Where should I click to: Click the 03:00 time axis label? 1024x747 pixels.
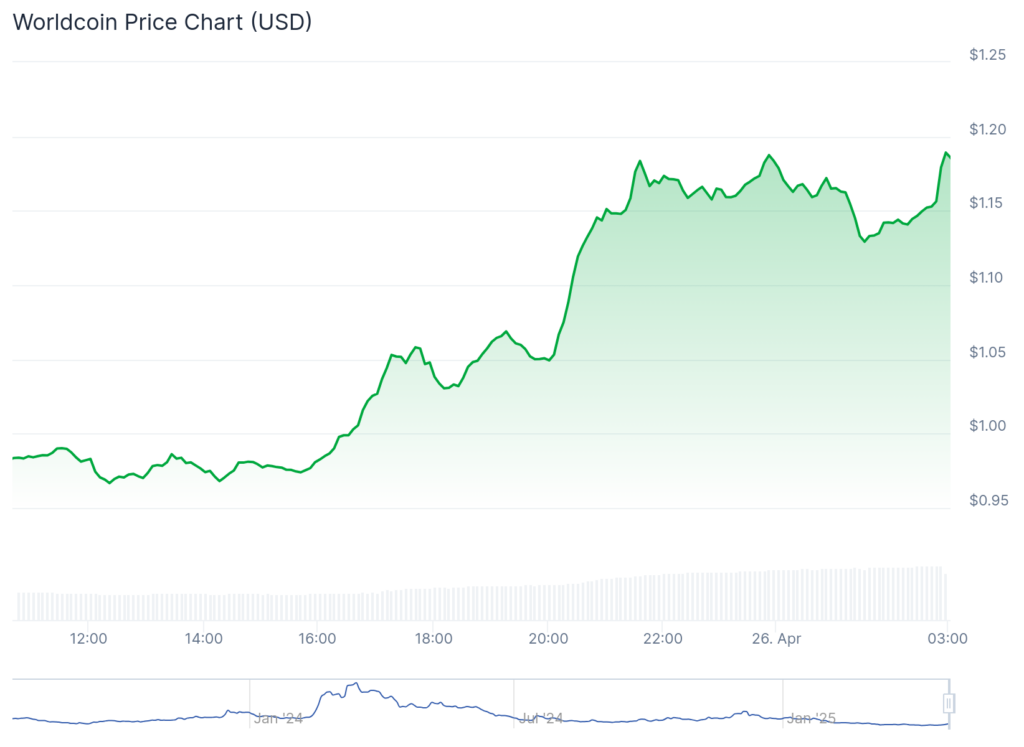tap(948, 638)
